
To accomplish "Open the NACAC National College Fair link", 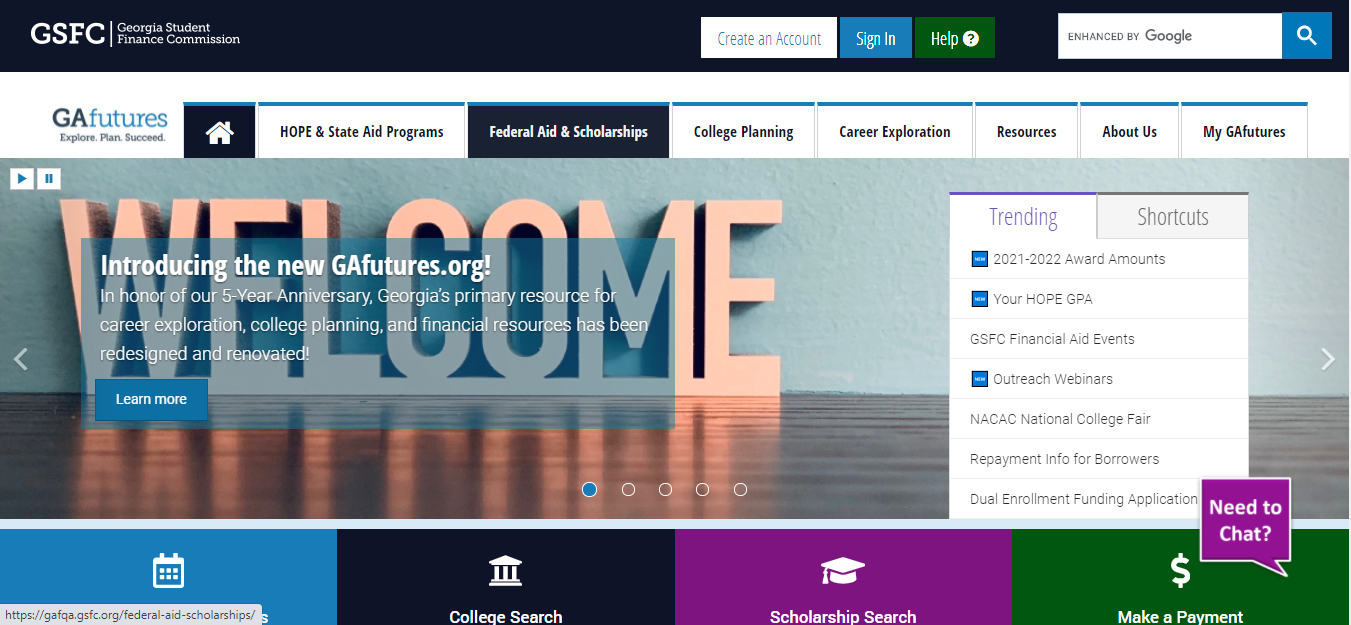I will (1060, 419).
